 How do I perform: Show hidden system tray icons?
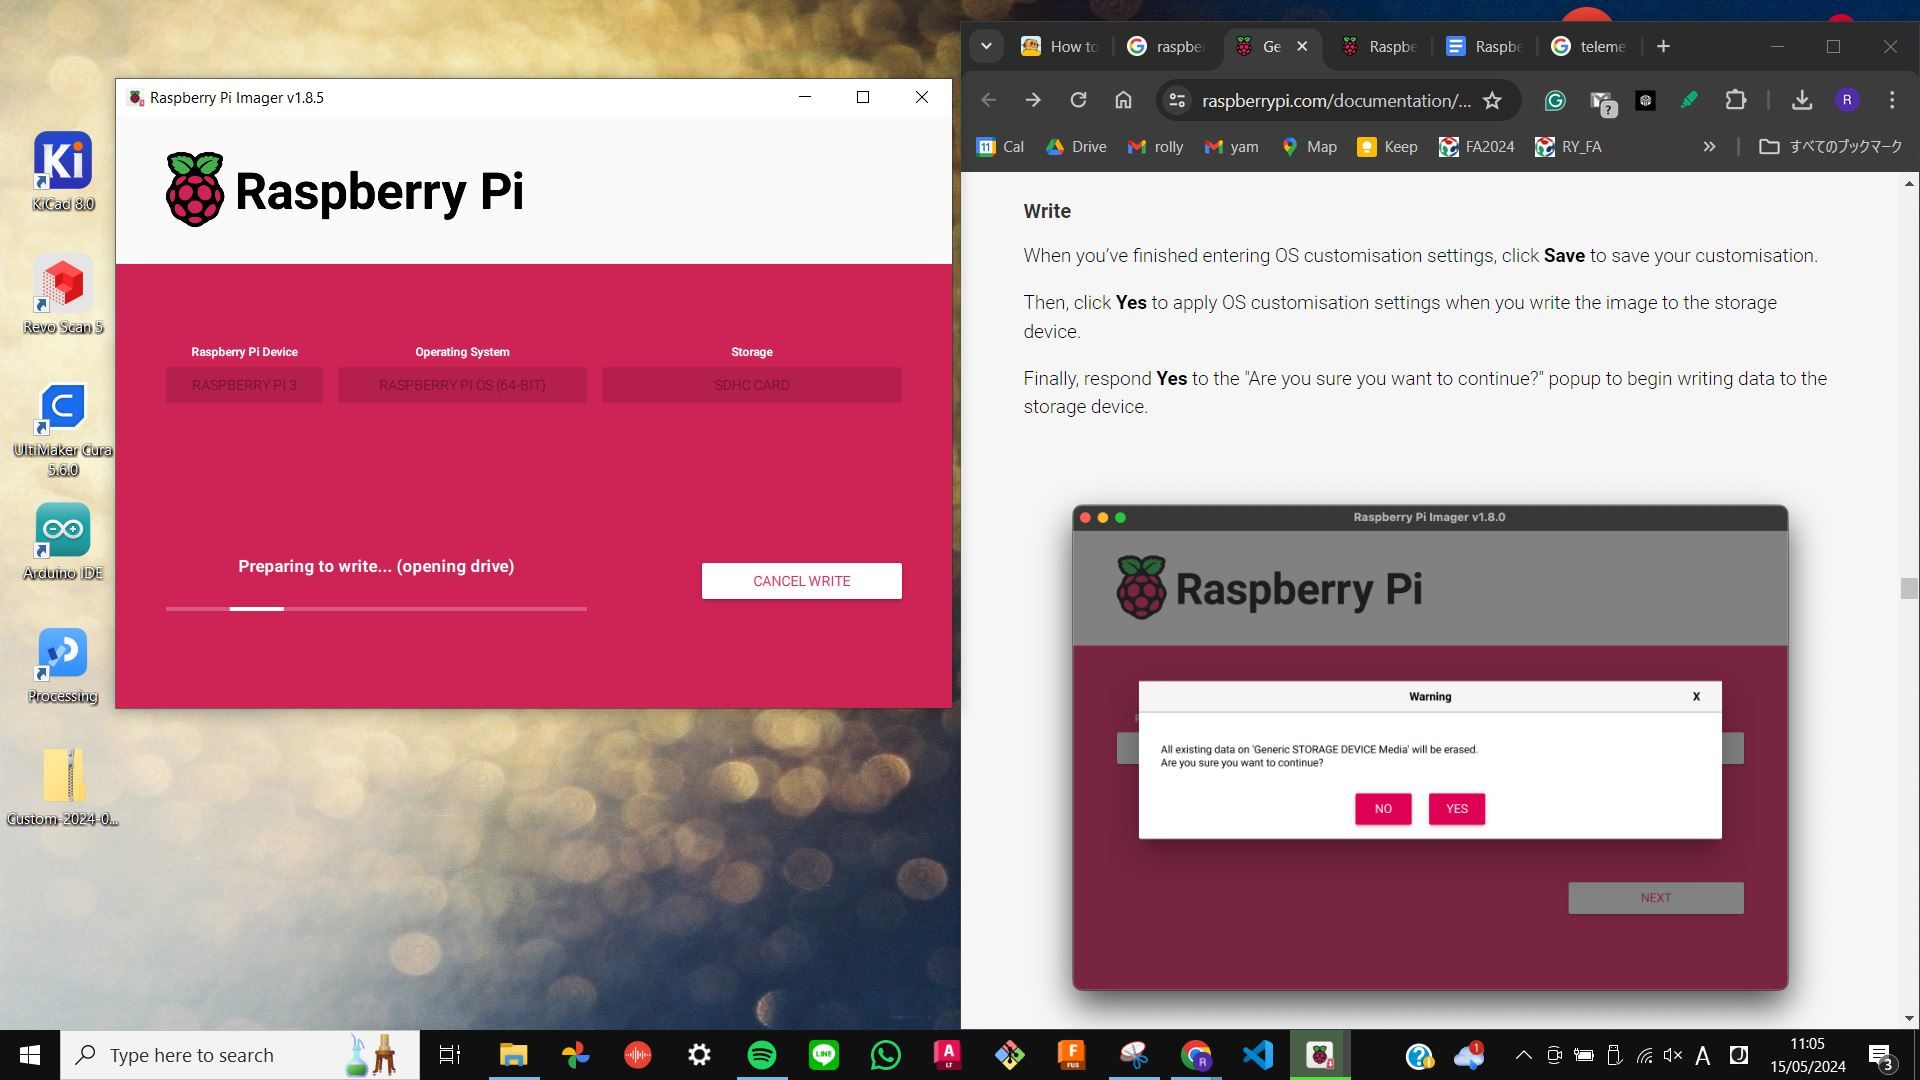(1523, 1055)
